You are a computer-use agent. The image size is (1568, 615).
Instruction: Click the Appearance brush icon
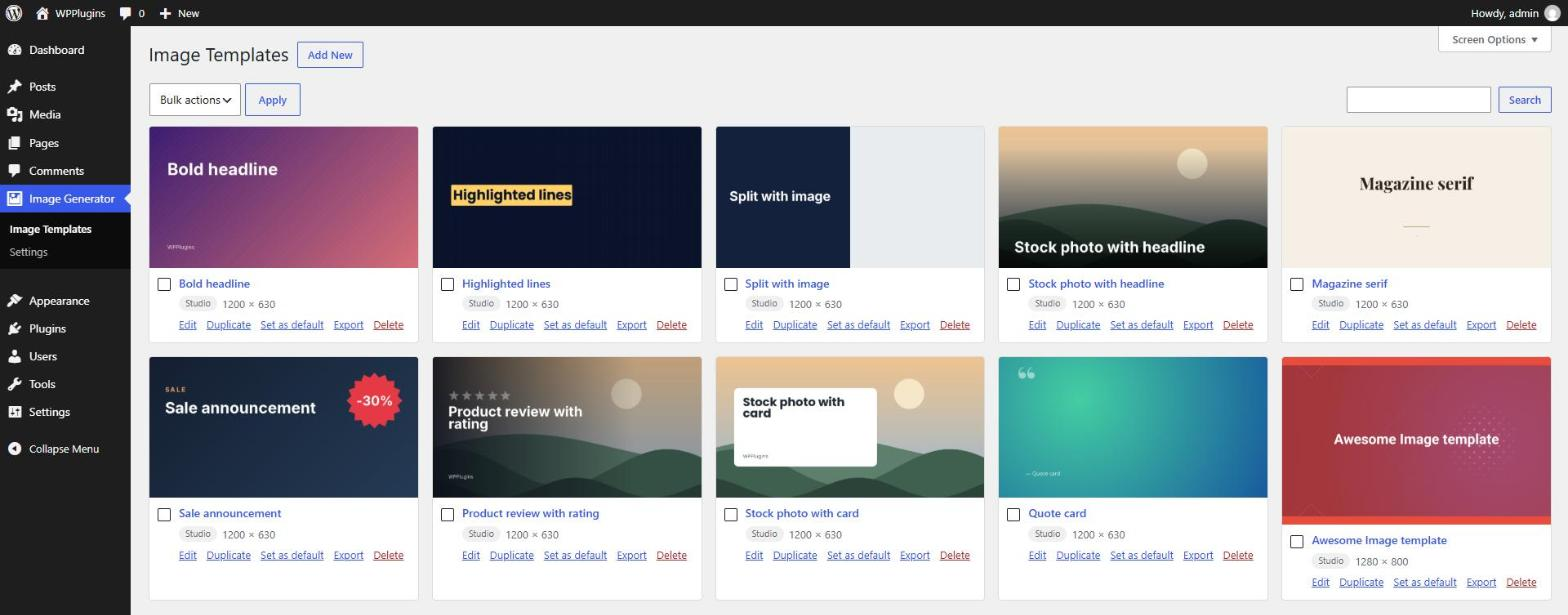(14, 301)
